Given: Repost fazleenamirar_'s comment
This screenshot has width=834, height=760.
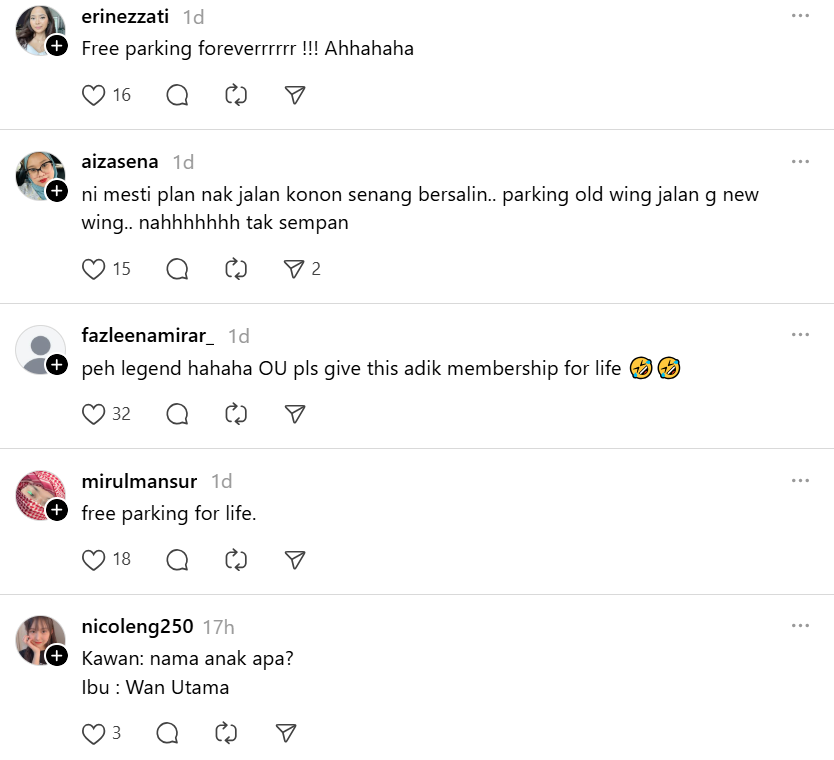Looking at the screenshot, I should point(236,414).
